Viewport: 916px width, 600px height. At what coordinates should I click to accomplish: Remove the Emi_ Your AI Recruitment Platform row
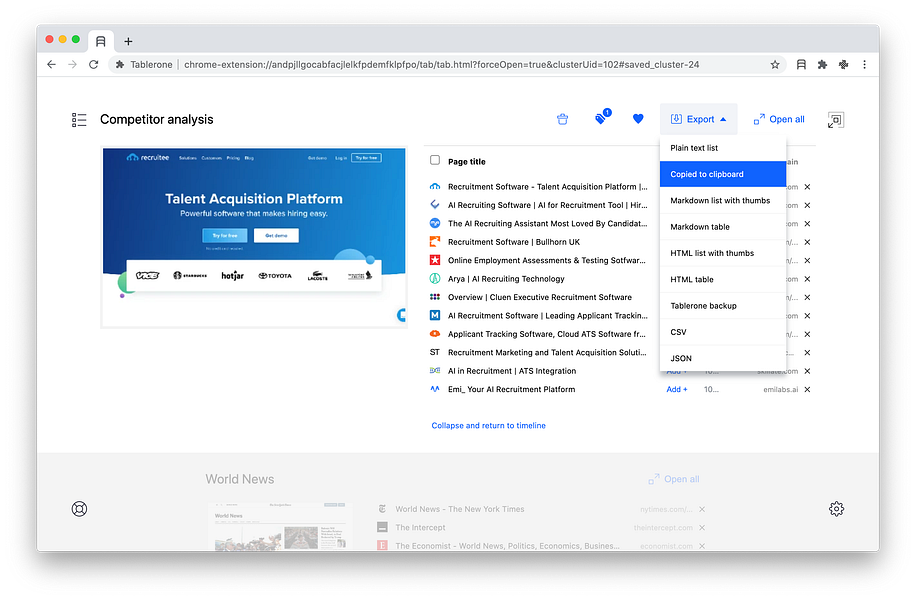coord(807,389)
